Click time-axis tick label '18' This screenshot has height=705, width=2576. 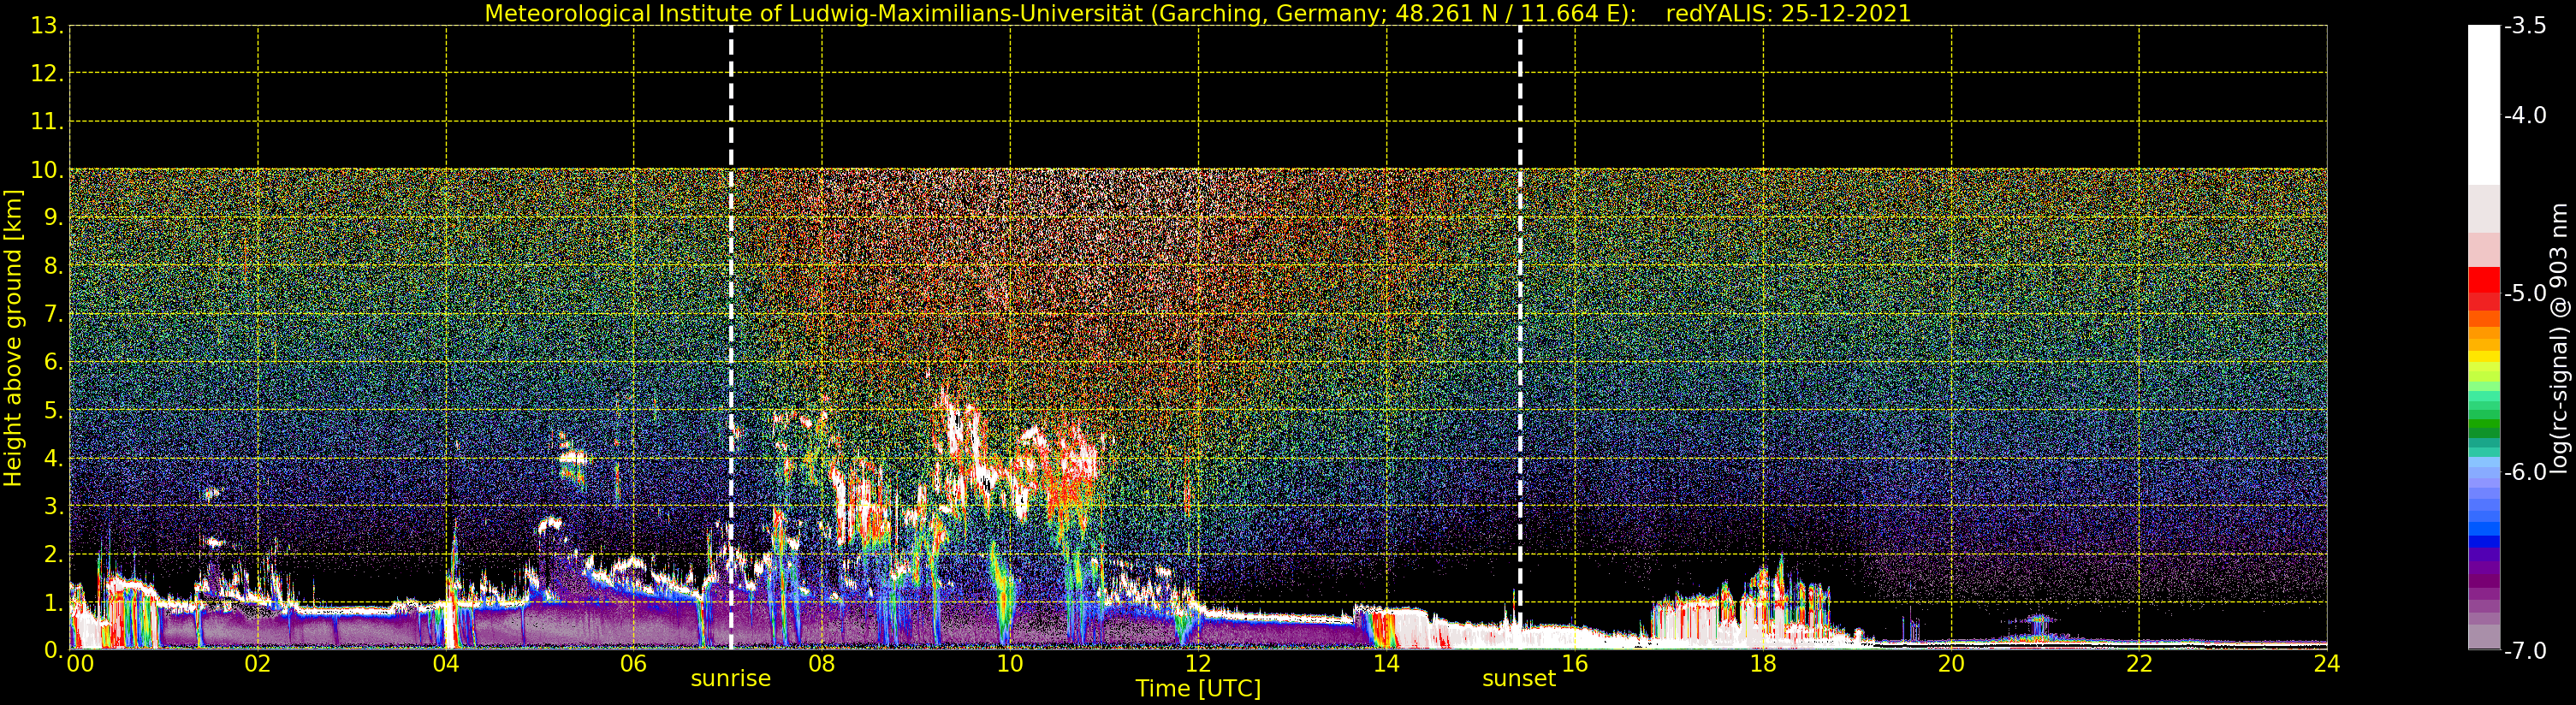coord(1763,664)
